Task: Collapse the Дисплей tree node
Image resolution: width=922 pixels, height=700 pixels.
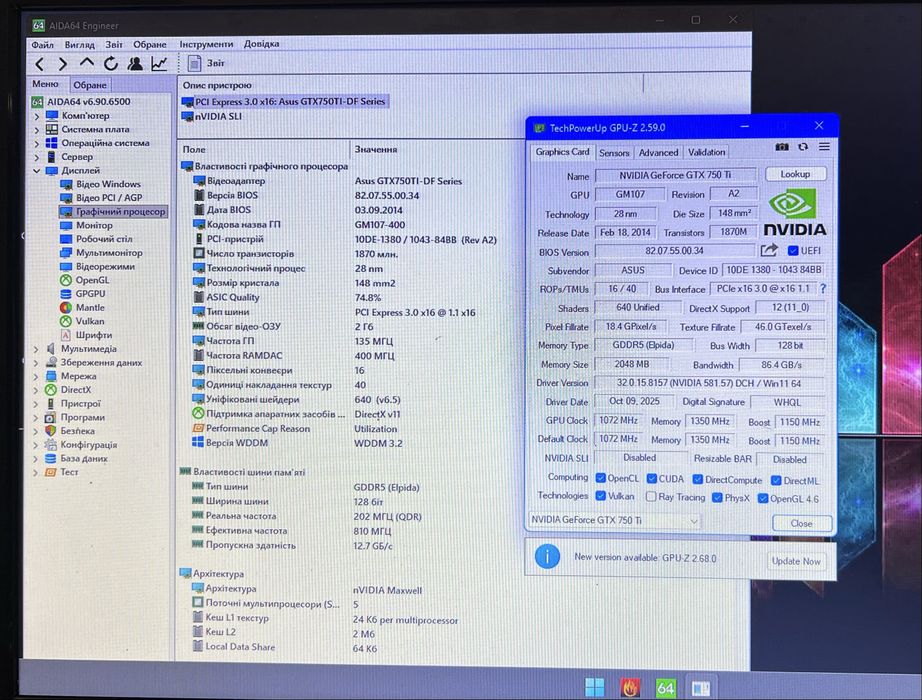Action: [37, 171]
